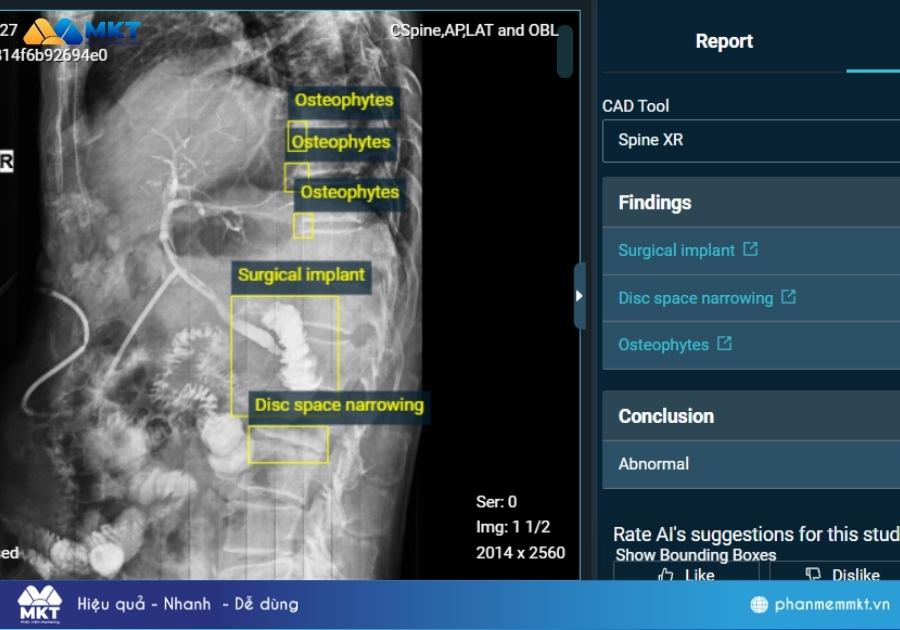Image resolution: width=900 pixels, height=630 pixels.
Task: Click the Osteophytes link in Findings
Action: coord(663,344)
